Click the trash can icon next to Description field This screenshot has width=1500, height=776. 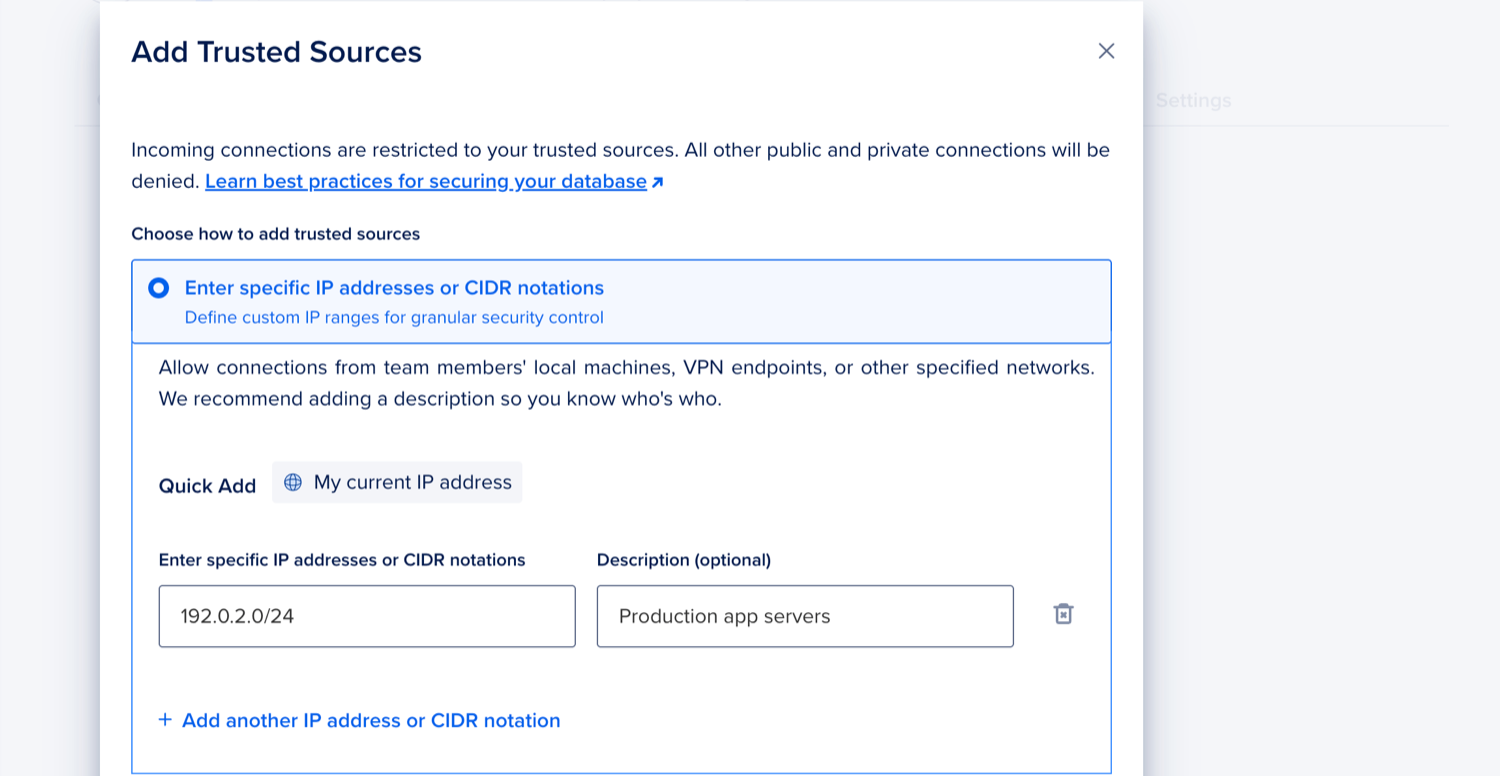click(x=1063, y=613)
